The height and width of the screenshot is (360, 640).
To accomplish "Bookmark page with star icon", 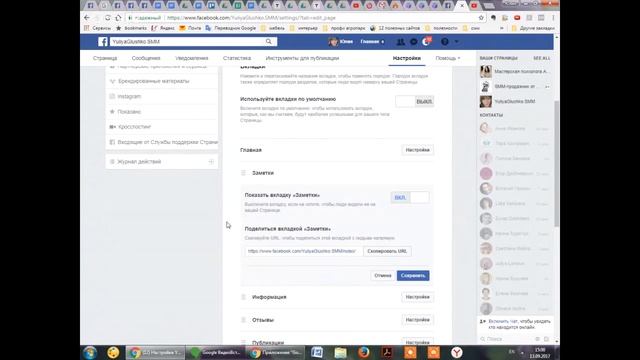I will (x=481, y=18).
